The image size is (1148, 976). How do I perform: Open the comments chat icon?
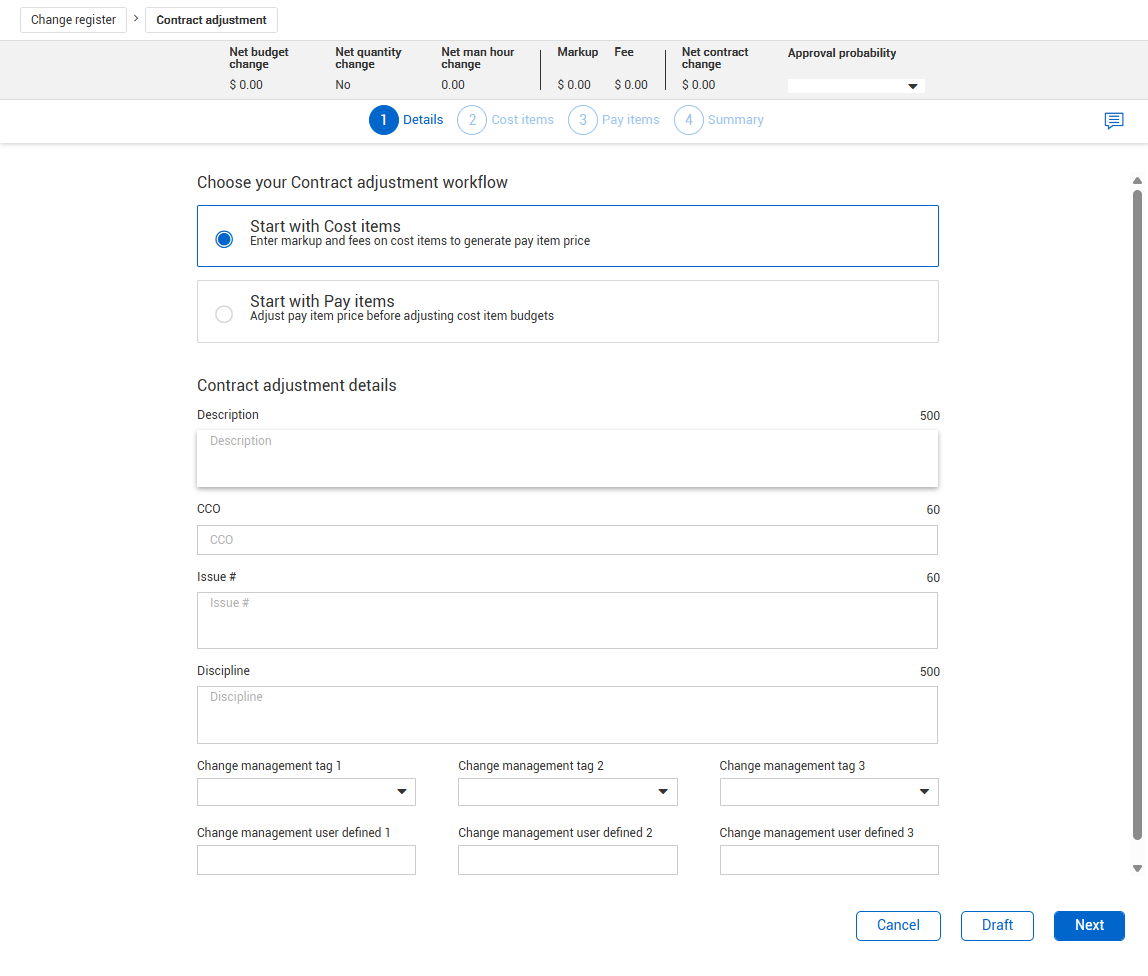tap(1113, 121)
